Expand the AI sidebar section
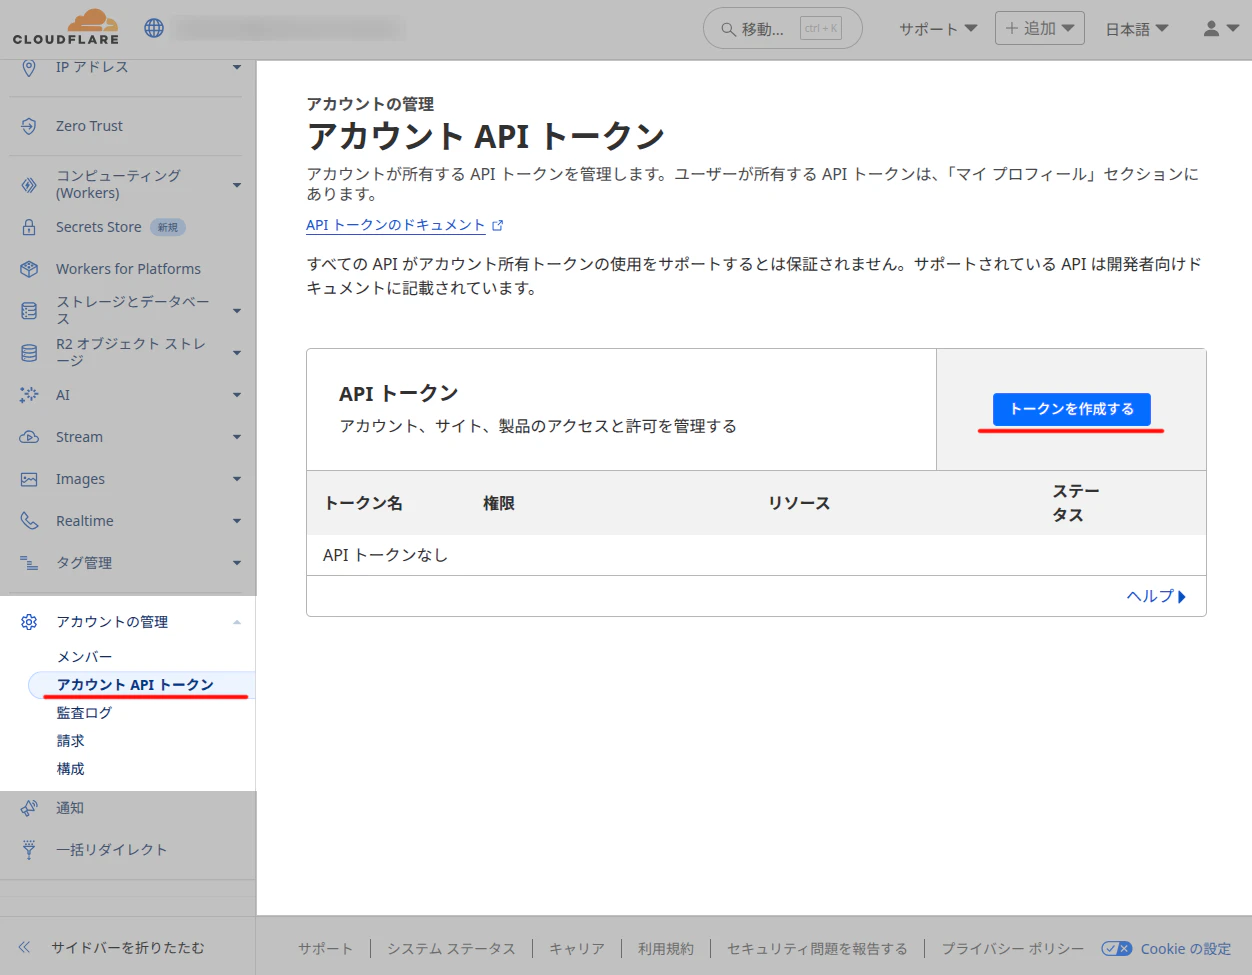Screen dimensions: 1252x975 [237, 395]
